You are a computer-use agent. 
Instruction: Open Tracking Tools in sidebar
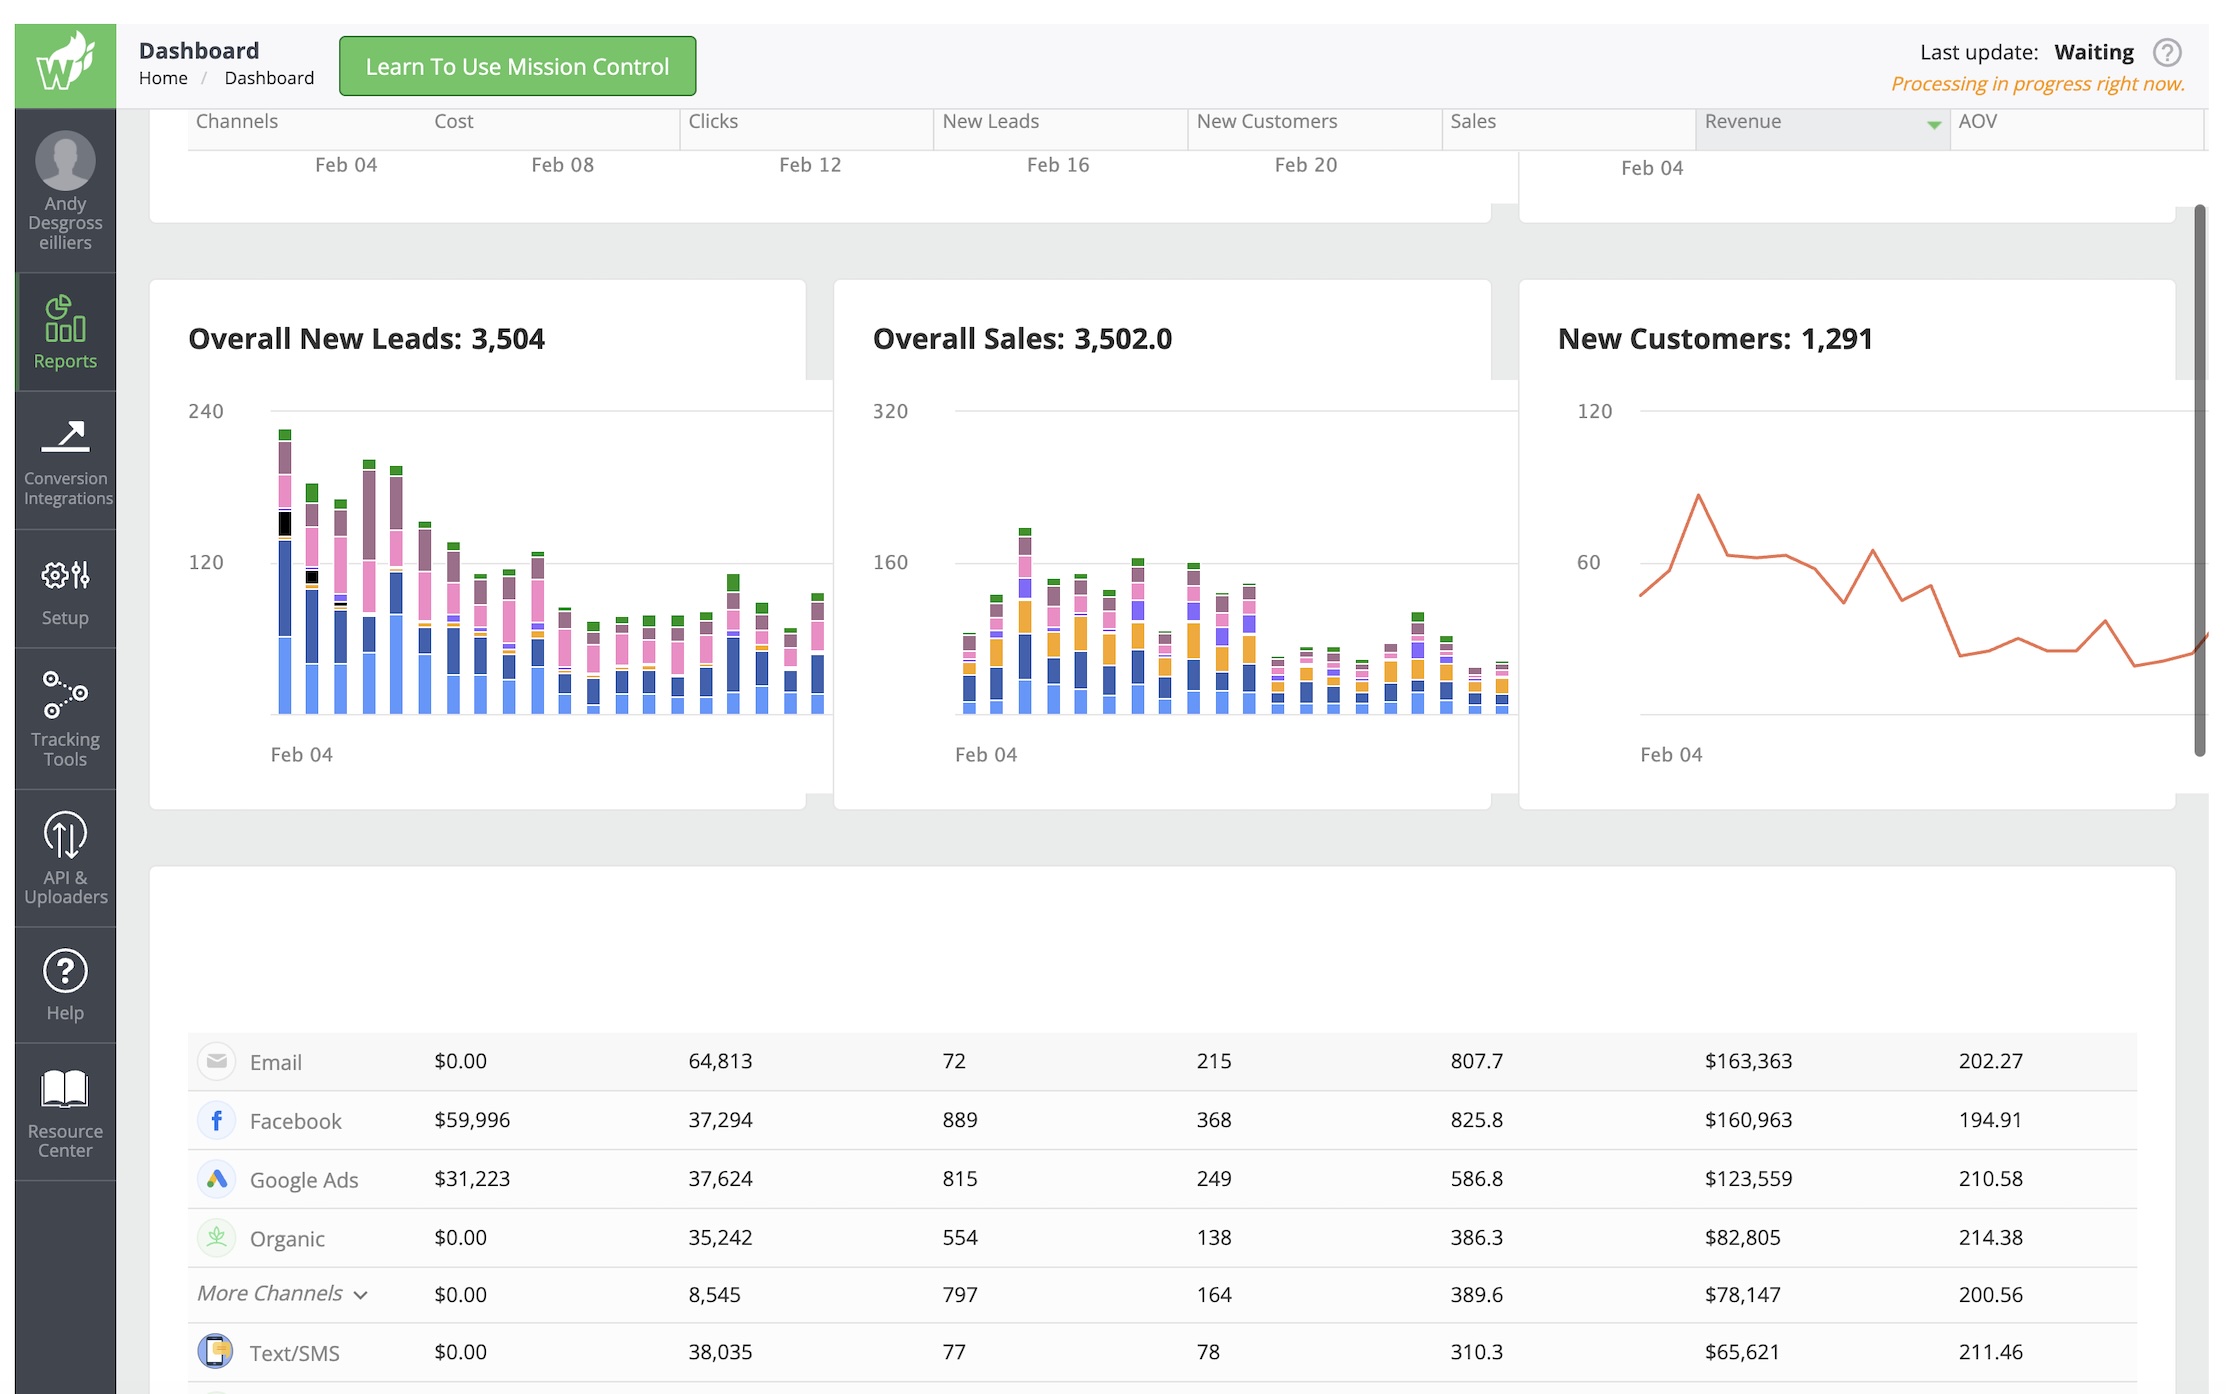(x=65, y=719)
